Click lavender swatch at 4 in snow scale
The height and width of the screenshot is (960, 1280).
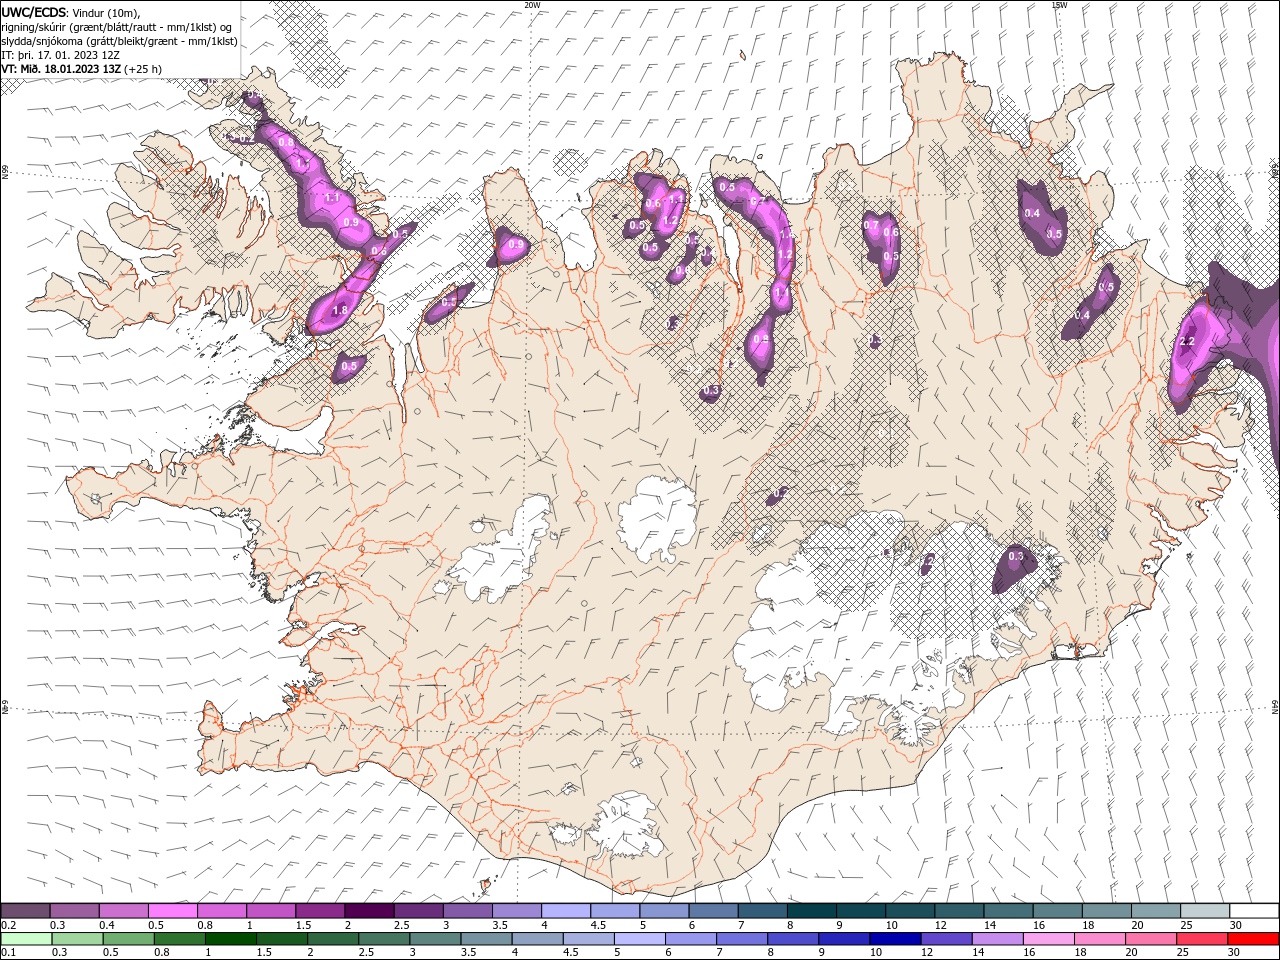[565, 911]
